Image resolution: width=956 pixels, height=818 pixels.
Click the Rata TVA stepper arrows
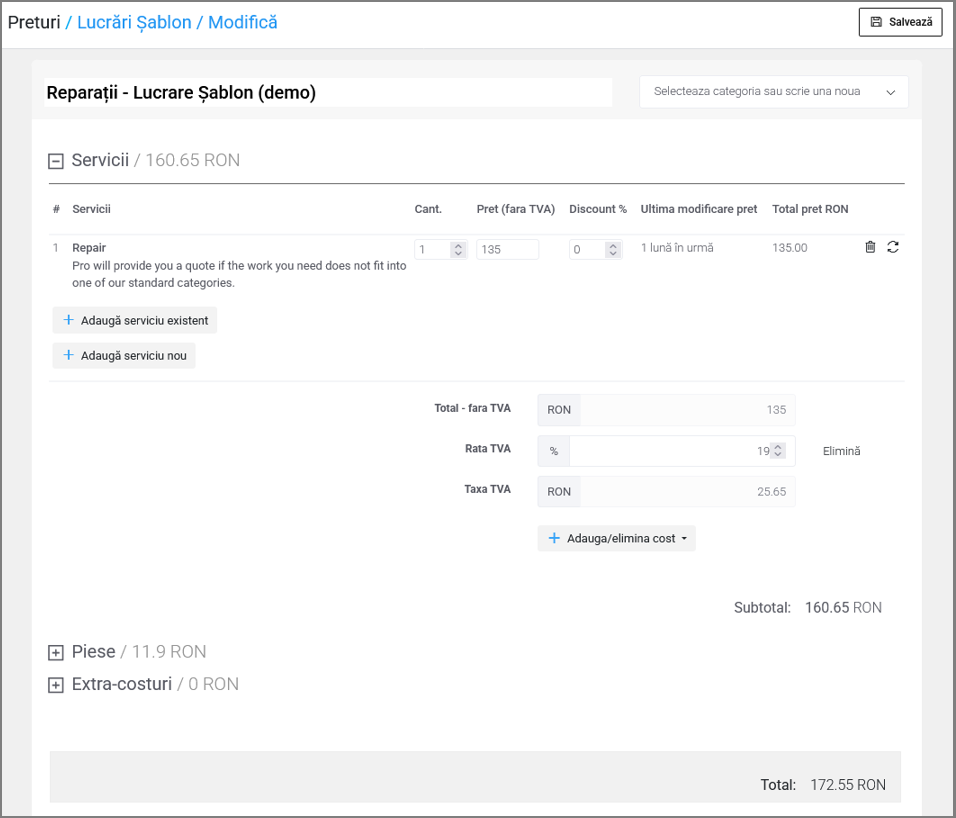click(778, 451)
